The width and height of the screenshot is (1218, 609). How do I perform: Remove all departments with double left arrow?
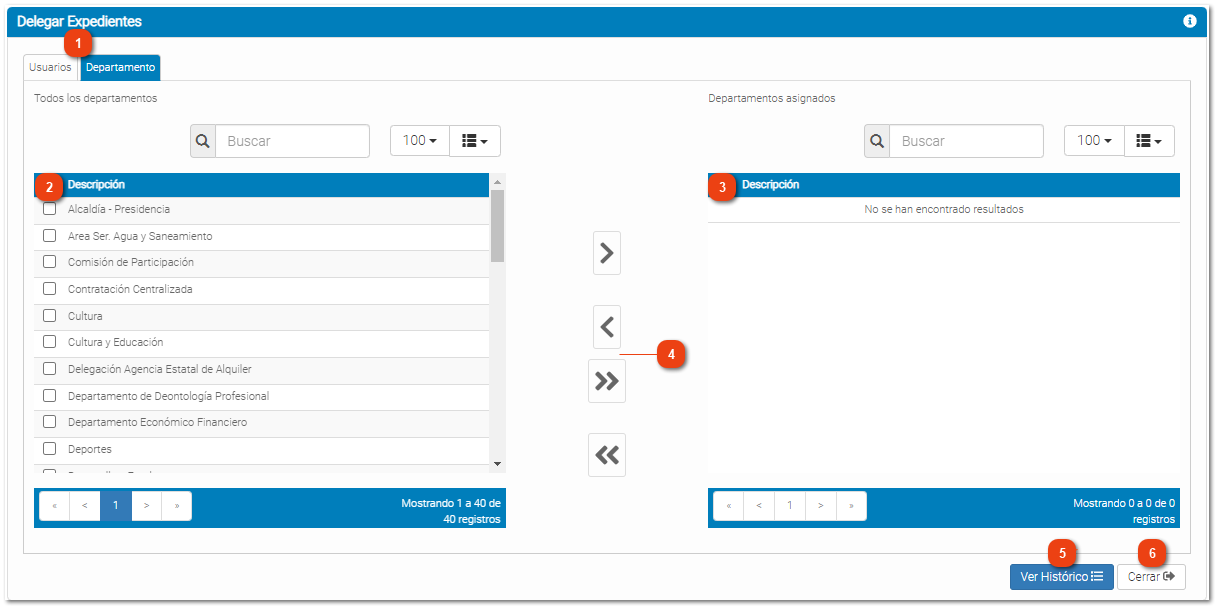tap(607, 455)
